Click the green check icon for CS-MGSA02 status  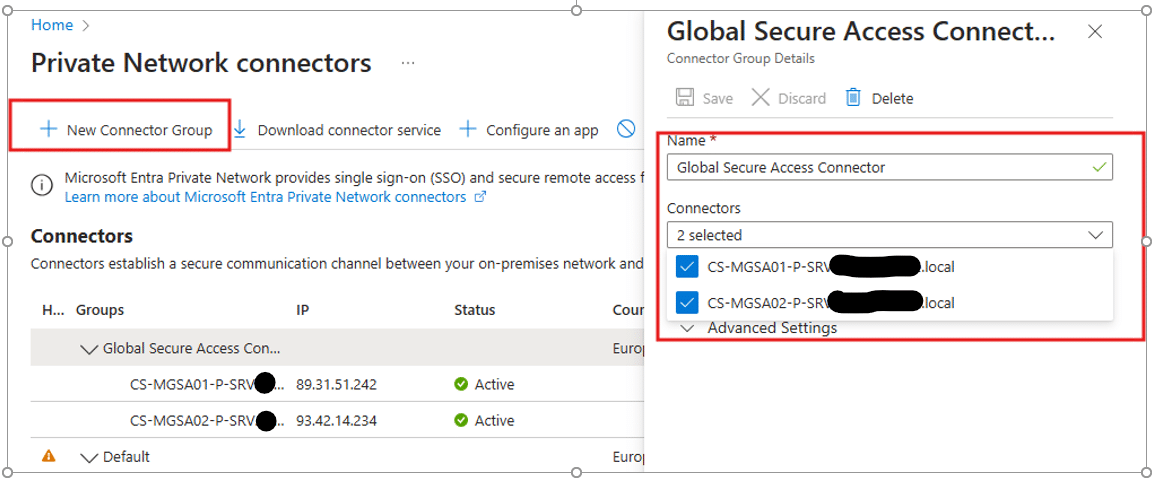pyautogui.click(x=461, y=421)
